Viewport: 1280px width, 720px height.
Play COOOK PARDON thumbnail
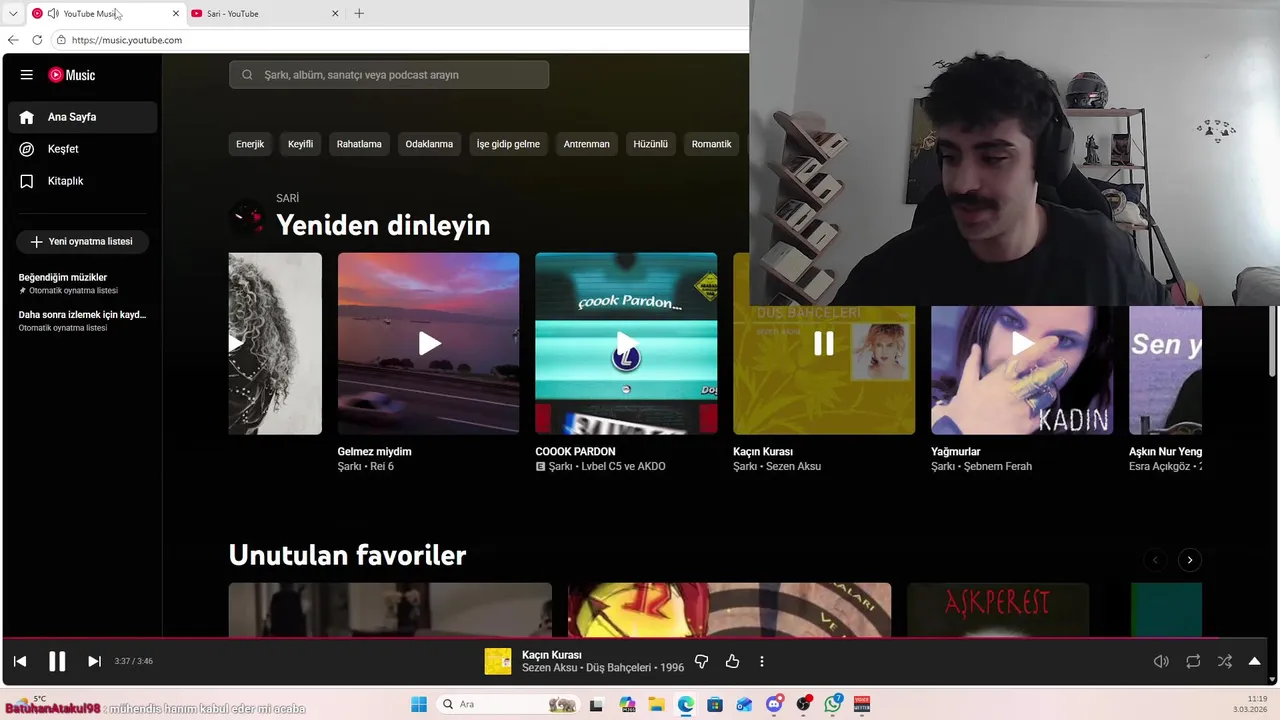click(626, 343)
